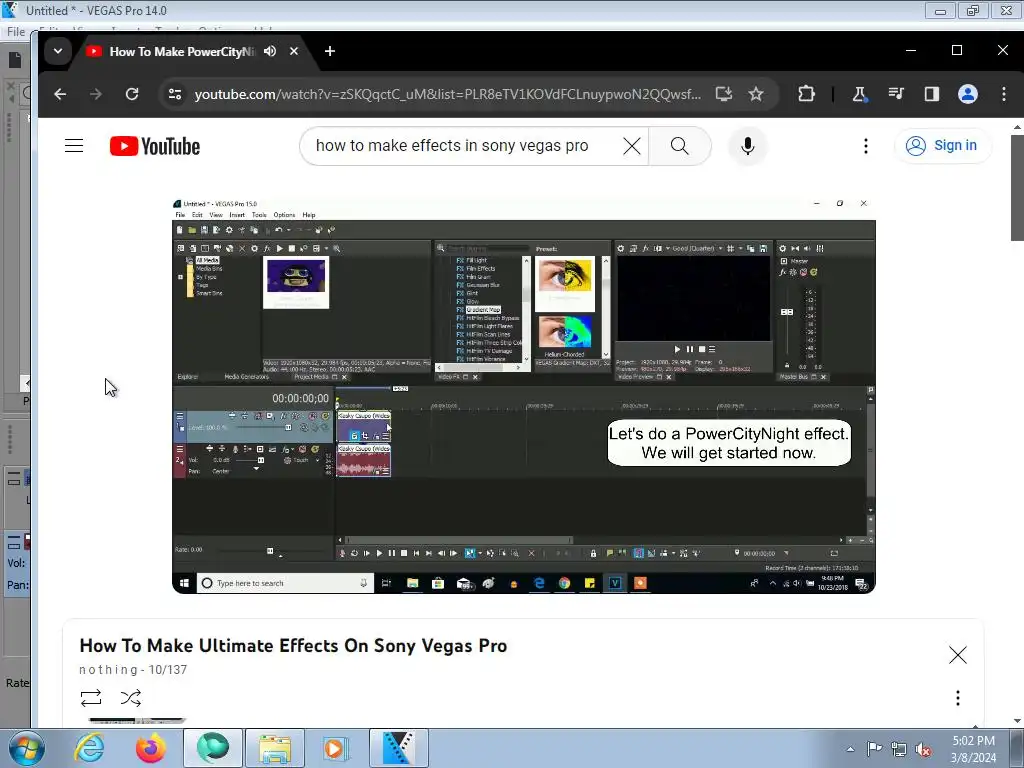Open the File menu in VEGAS Pro
This screenshot has width=1024, height=768.
(x=16, y=31)
